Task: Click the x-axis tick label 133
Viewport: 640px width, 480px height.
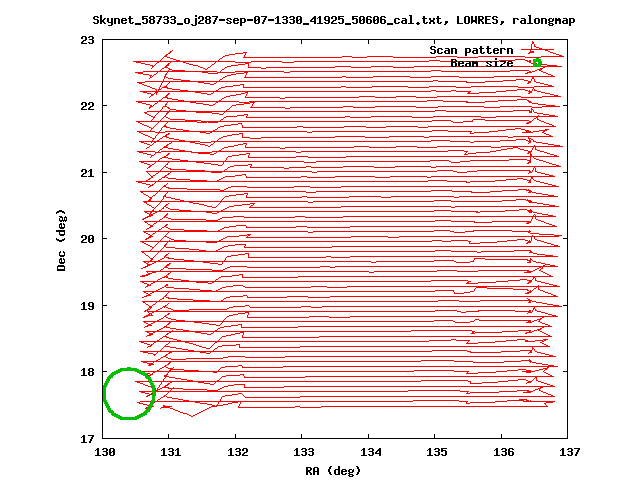Action: (304, 452)
